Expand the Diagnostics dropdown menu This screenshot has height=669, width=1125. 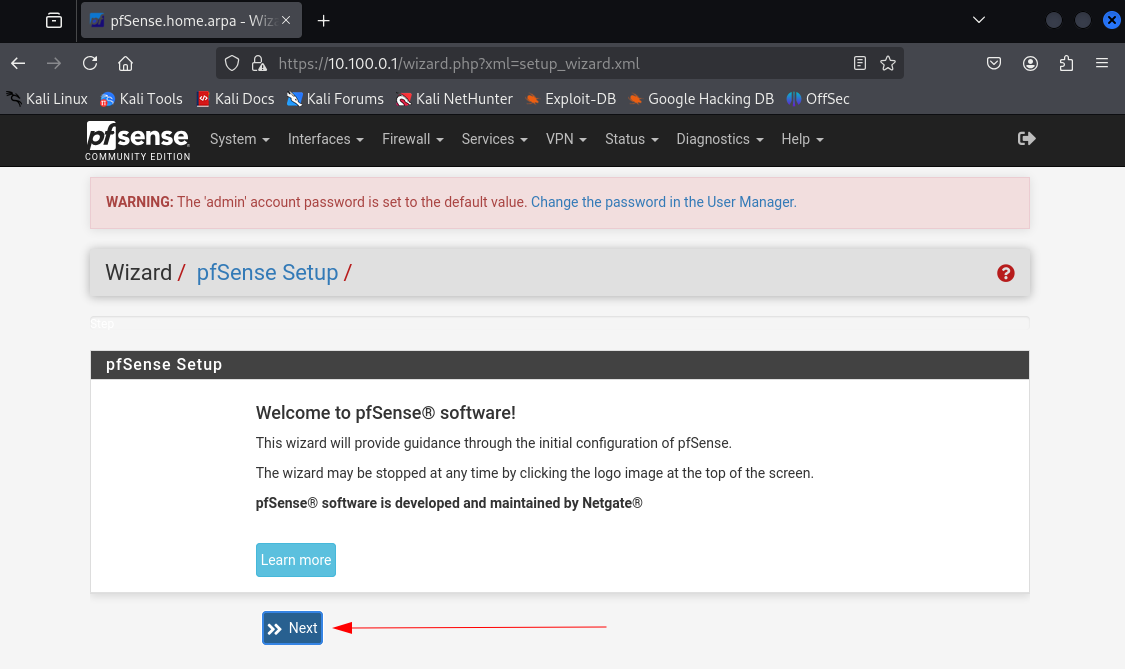coord(720,139)
